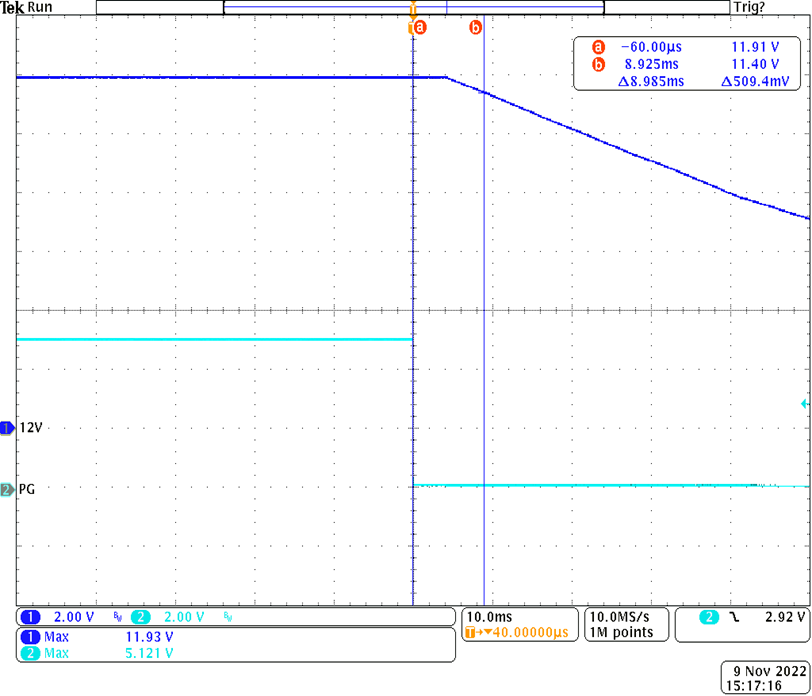Click the cursor a icon in readout box
The height and width of the screenshot is (696, 812).
coord(598,47)
